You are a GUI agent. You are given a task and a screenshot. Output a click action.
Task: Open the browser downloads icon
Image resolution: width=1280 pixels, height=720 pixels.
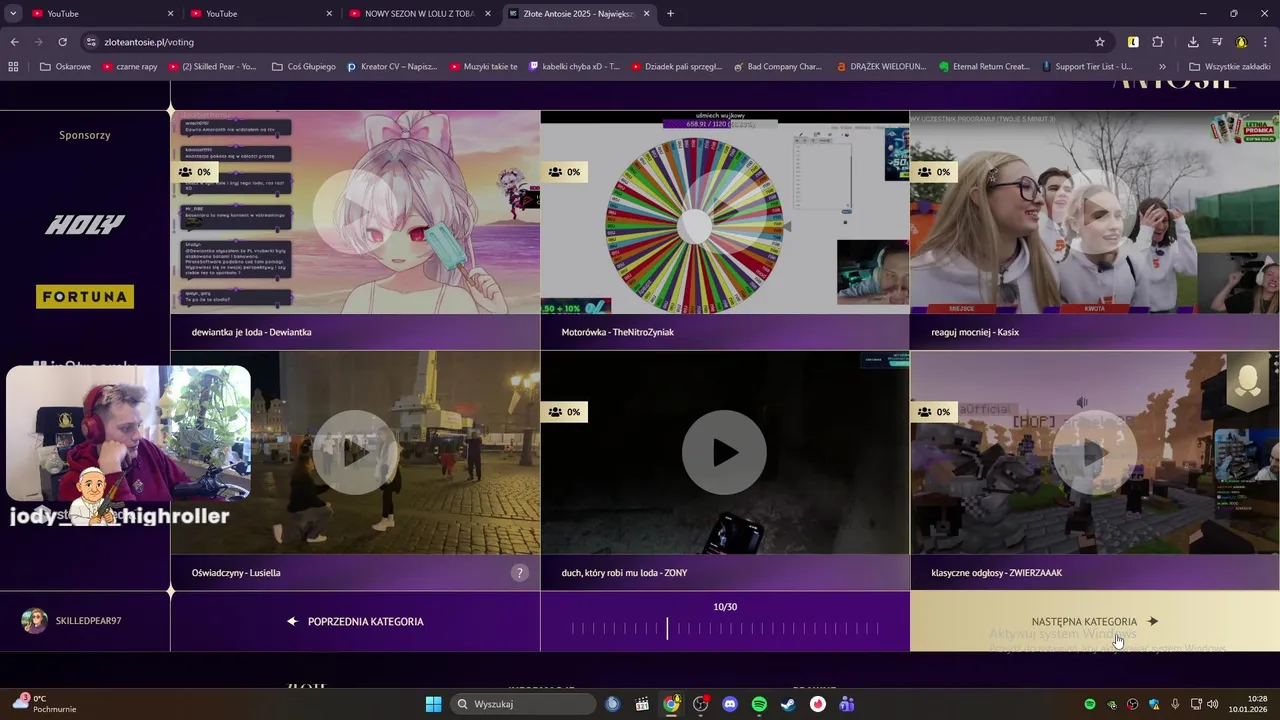coord(1193,42)
